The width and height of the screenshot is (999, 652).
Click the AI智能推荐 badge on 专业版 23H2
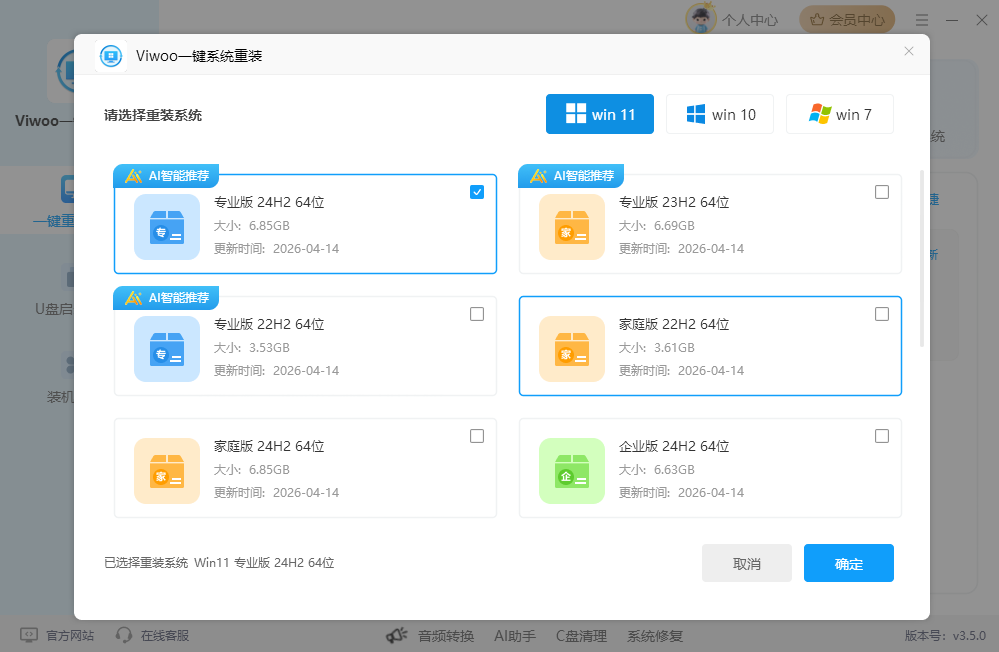(571, 176)
